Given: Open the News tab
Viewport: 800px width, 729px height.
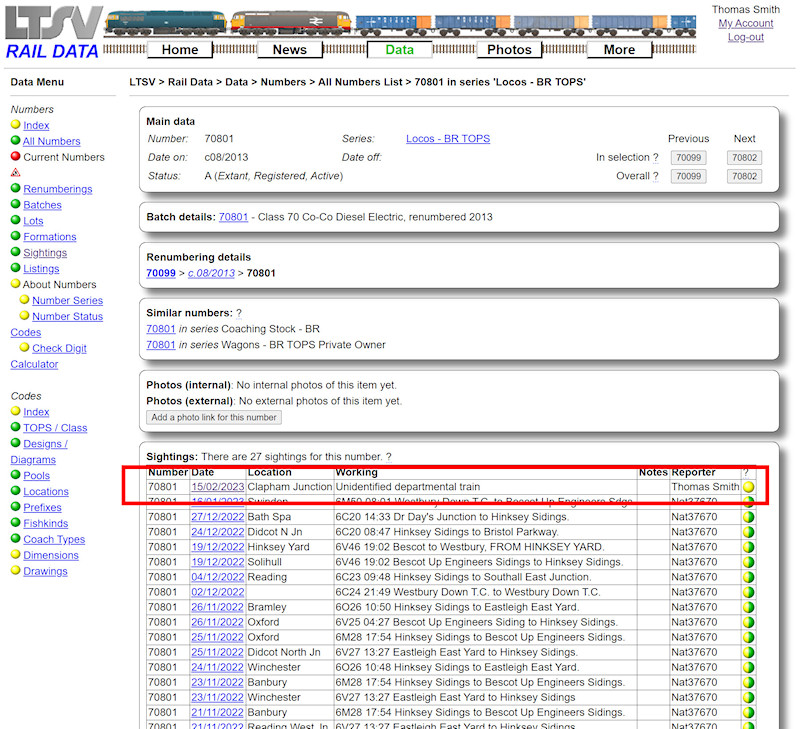Looking at the screenshot, I should 289,49.
